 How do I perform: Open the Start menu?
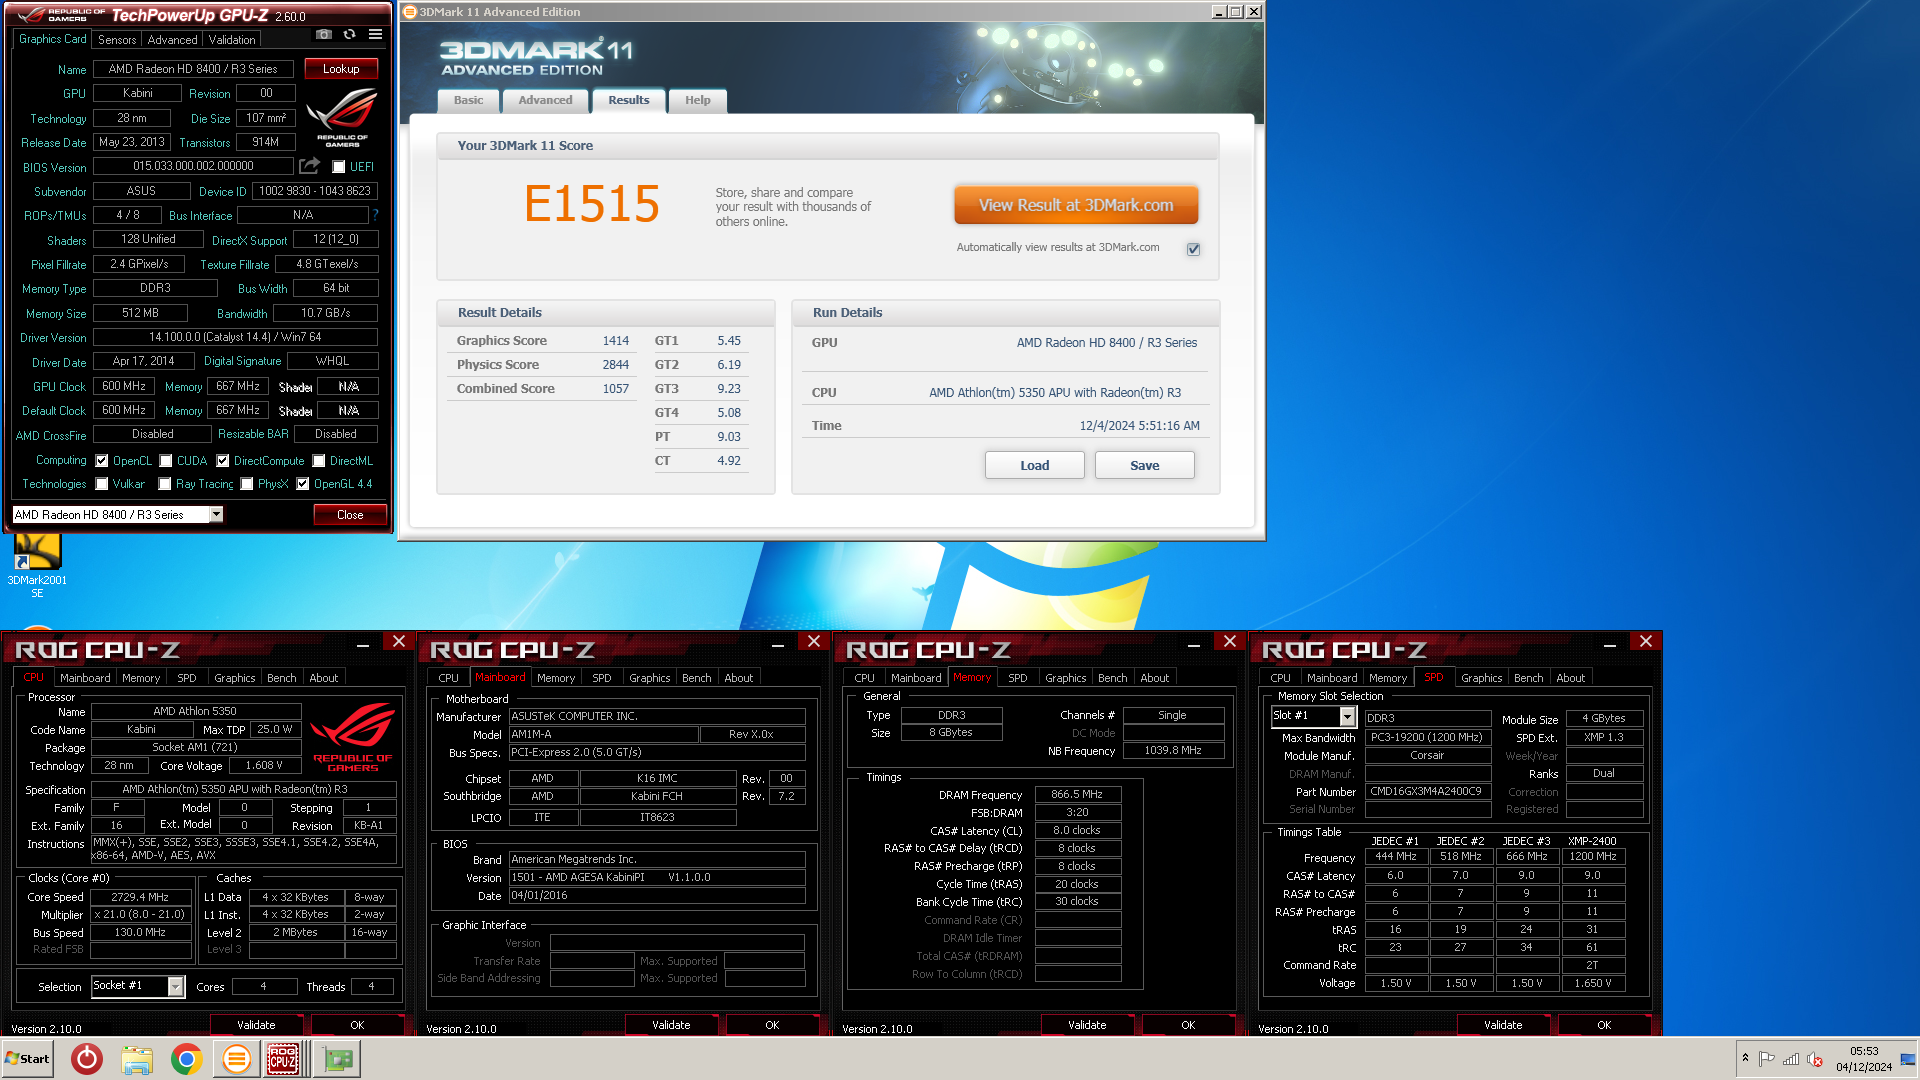[x=27, y=1059]
